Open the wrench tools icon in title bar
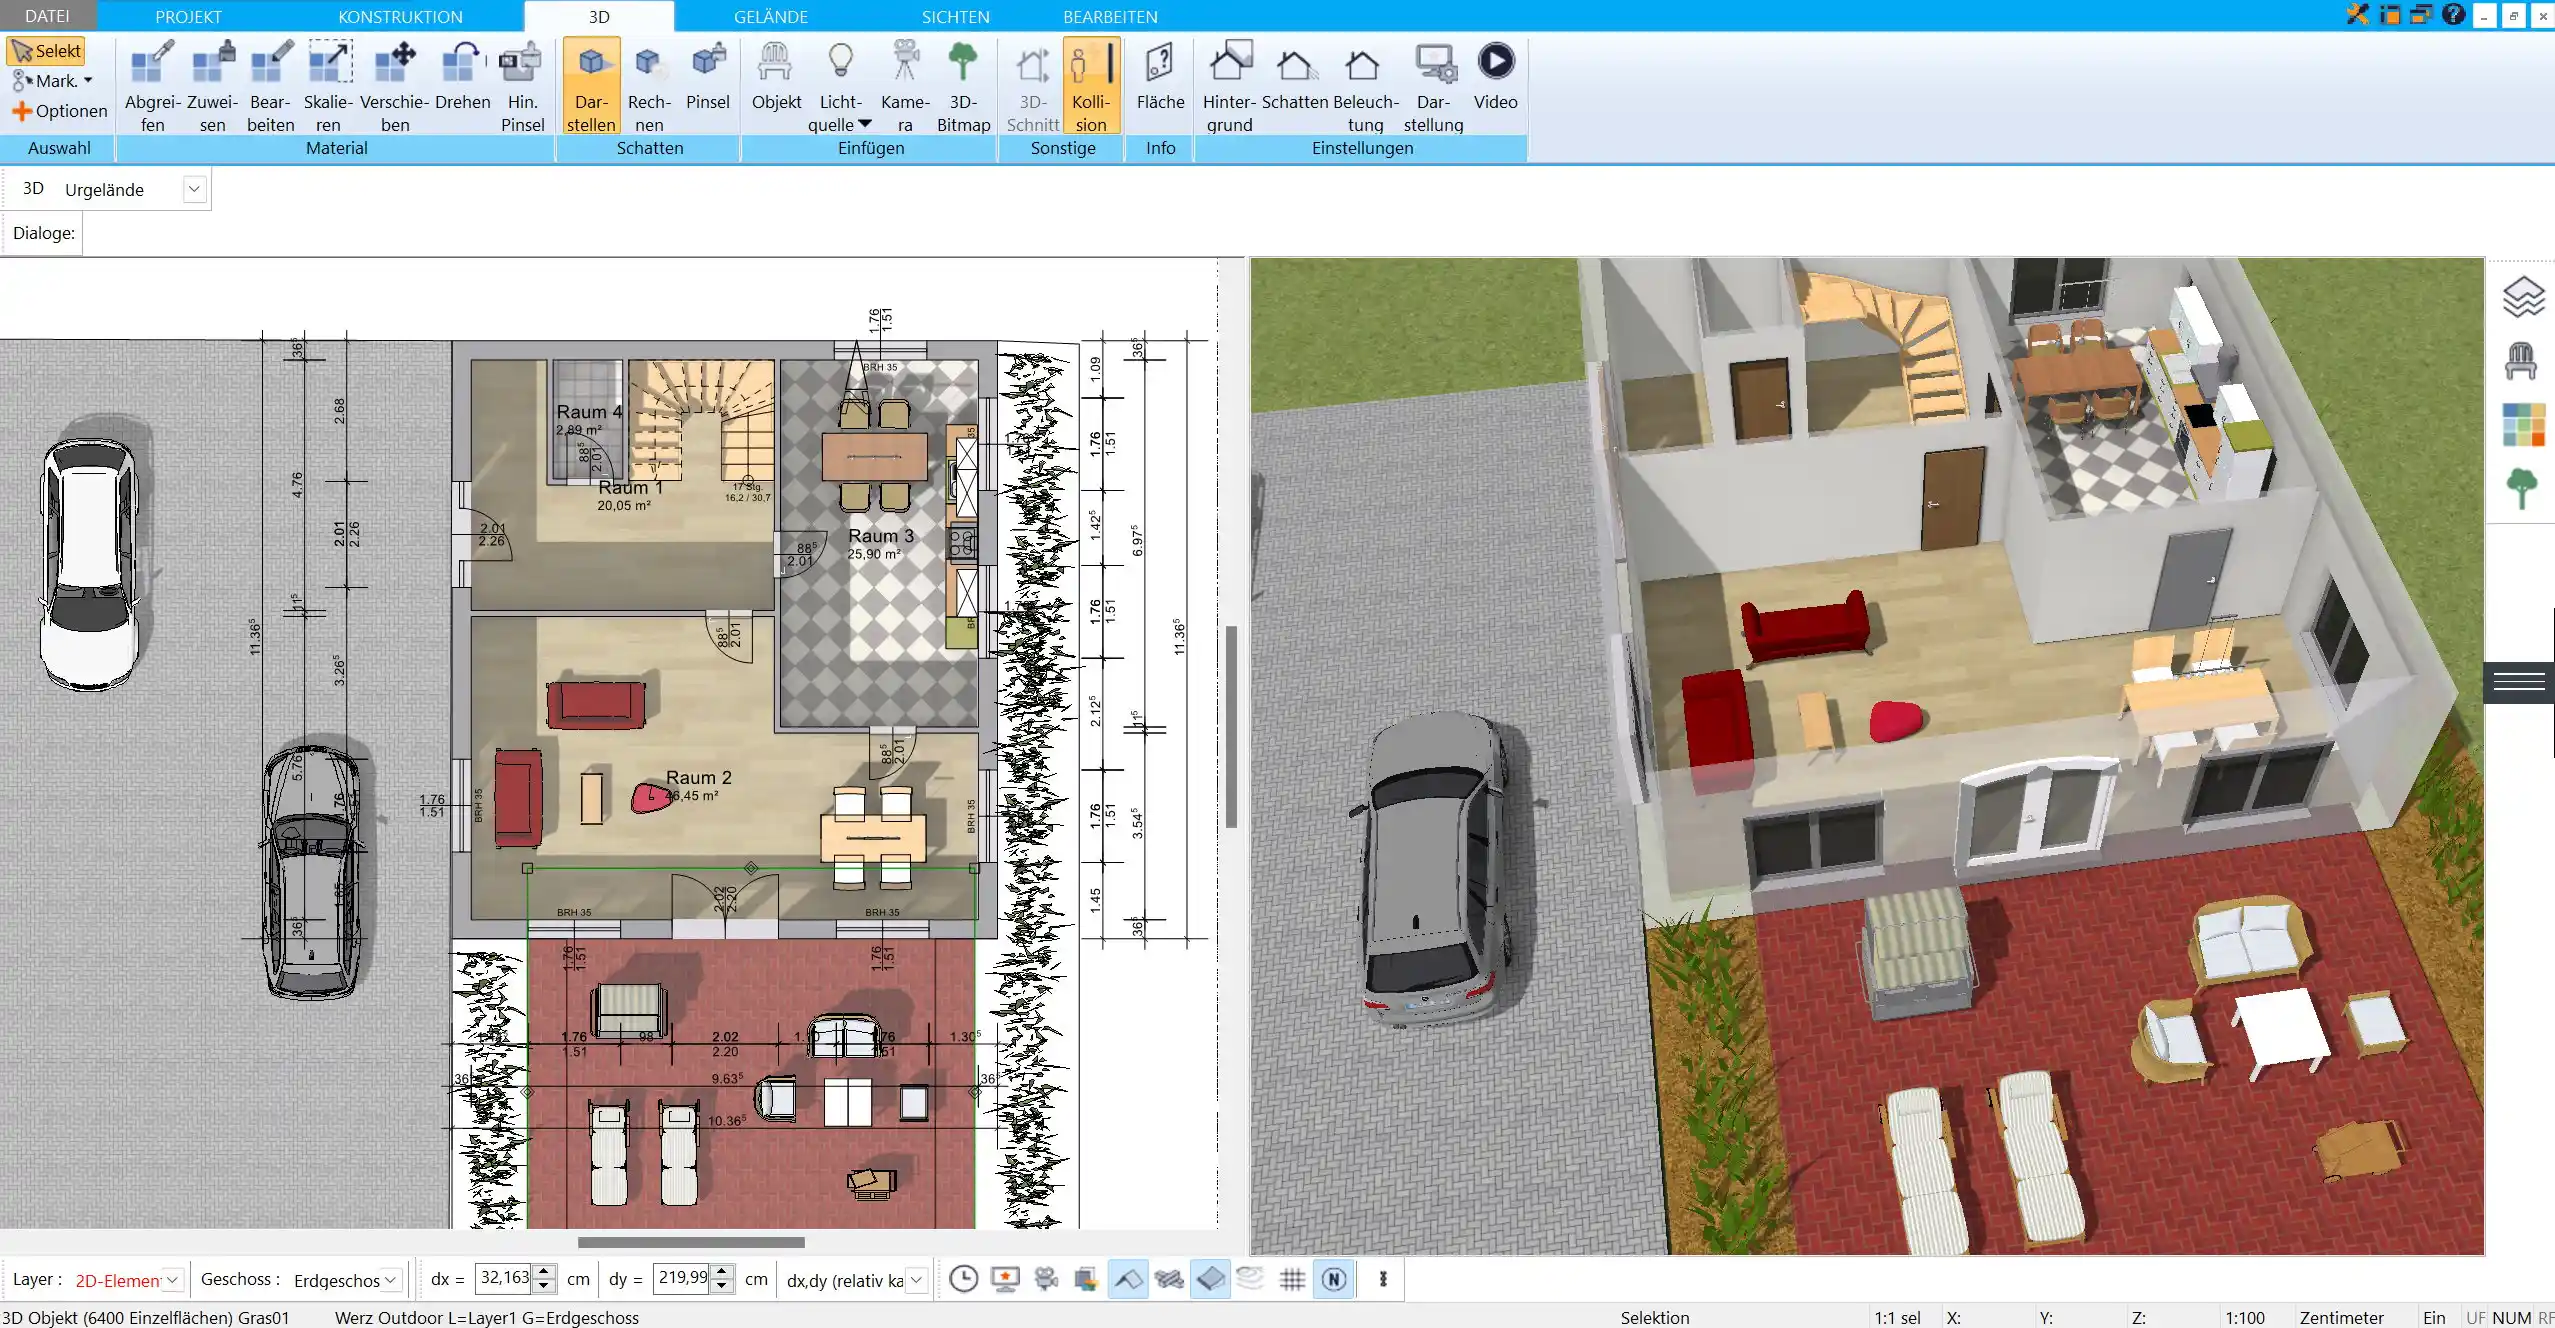The image size is (2555, 1328). click(x=2358, y=15)
